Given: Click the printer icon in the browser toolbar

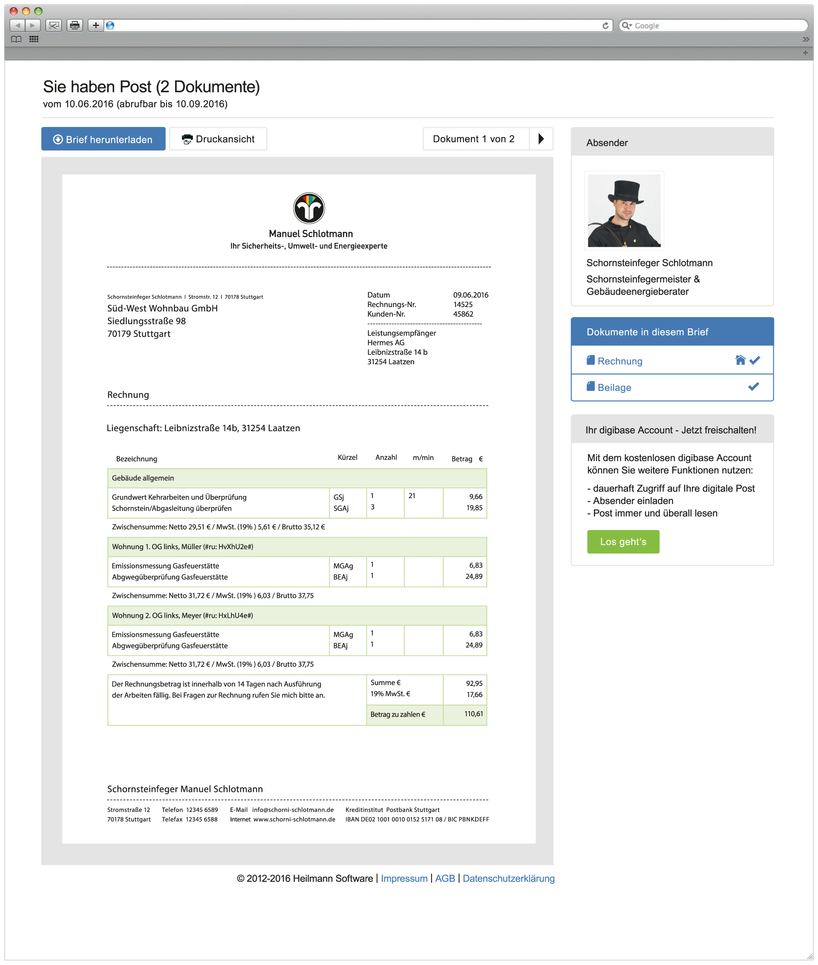Looking at the screenshot, I should point(75,25).
